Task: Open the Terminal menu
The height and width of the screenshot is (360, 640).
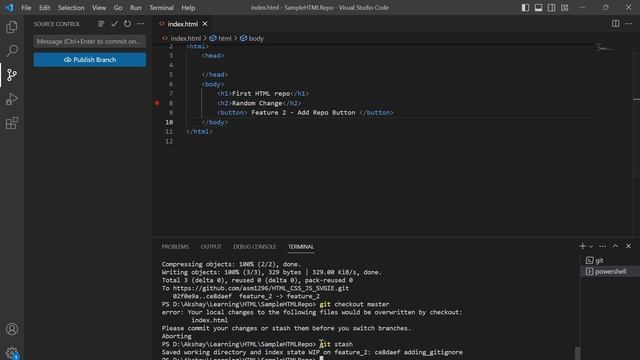Action: 161,7
